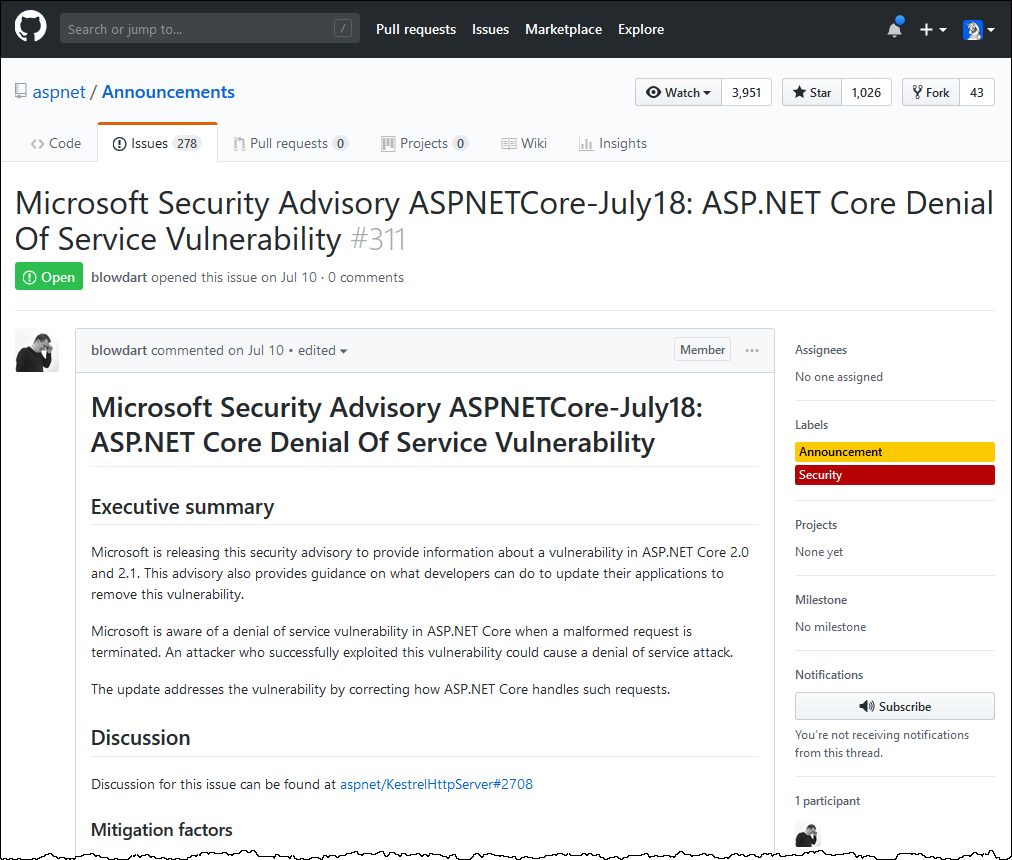
Task: Click the issue number #311
Action: pyautogui.click(x=378, y=240)
